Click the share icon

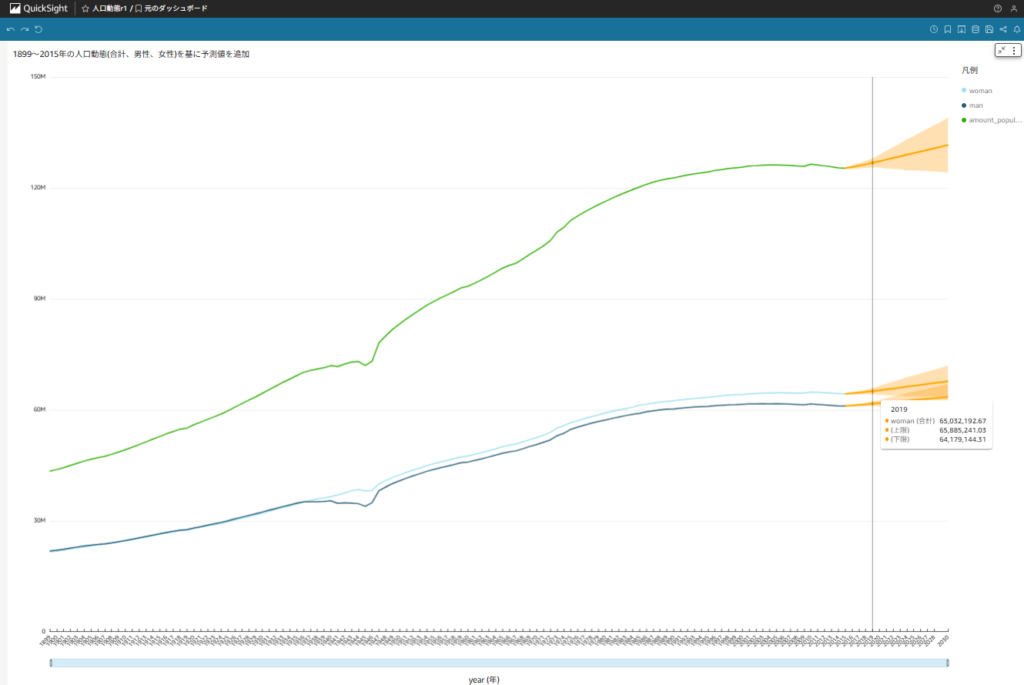pyautogui.click(x=1003, y=29)
